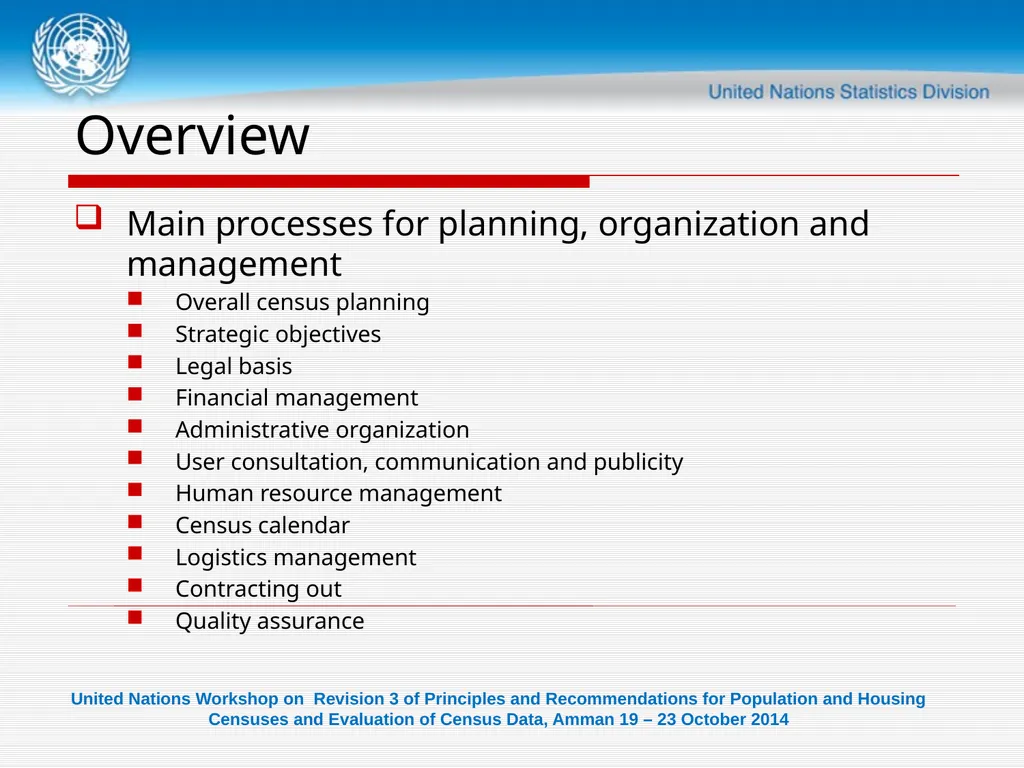
Task: Click the 'Strategic objectives' bullet text
Action: point(278,334)
